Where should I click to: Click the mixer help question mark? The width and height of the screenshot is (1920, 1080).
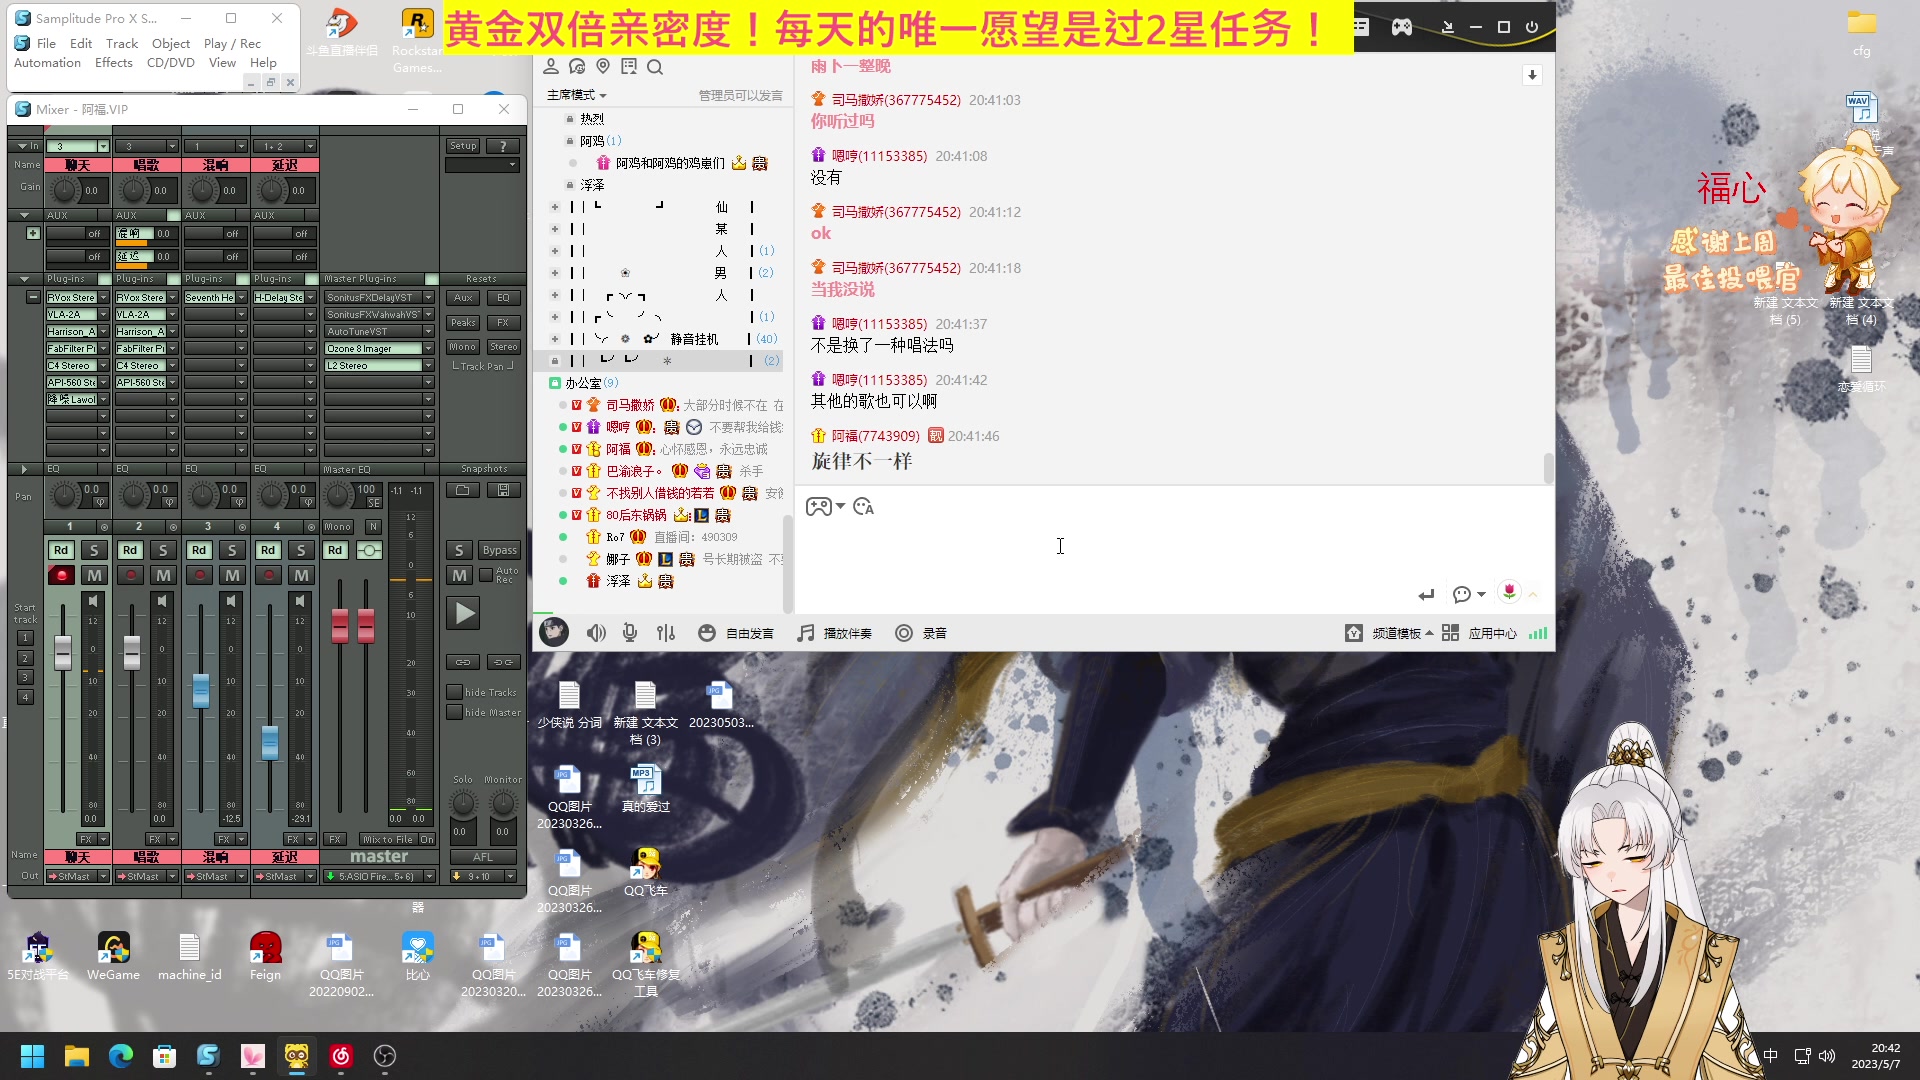[x=503, y=146]
